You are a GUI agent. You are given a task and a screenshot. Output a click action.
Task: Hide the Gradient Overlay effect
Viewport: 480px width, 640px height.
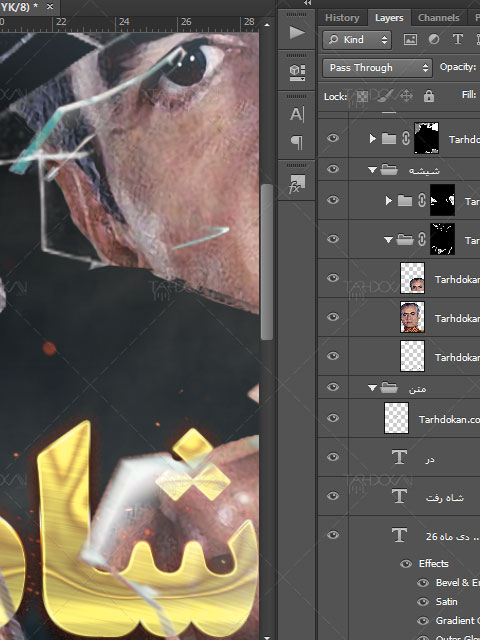point(423,621)
